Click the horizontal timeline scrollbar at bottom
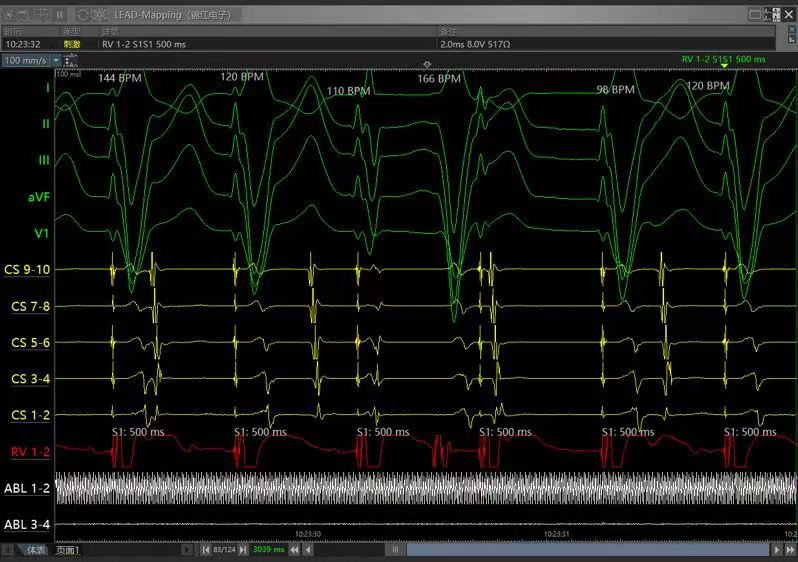Image resolution: width=798 pixels, height=562 pixels. 580,550
